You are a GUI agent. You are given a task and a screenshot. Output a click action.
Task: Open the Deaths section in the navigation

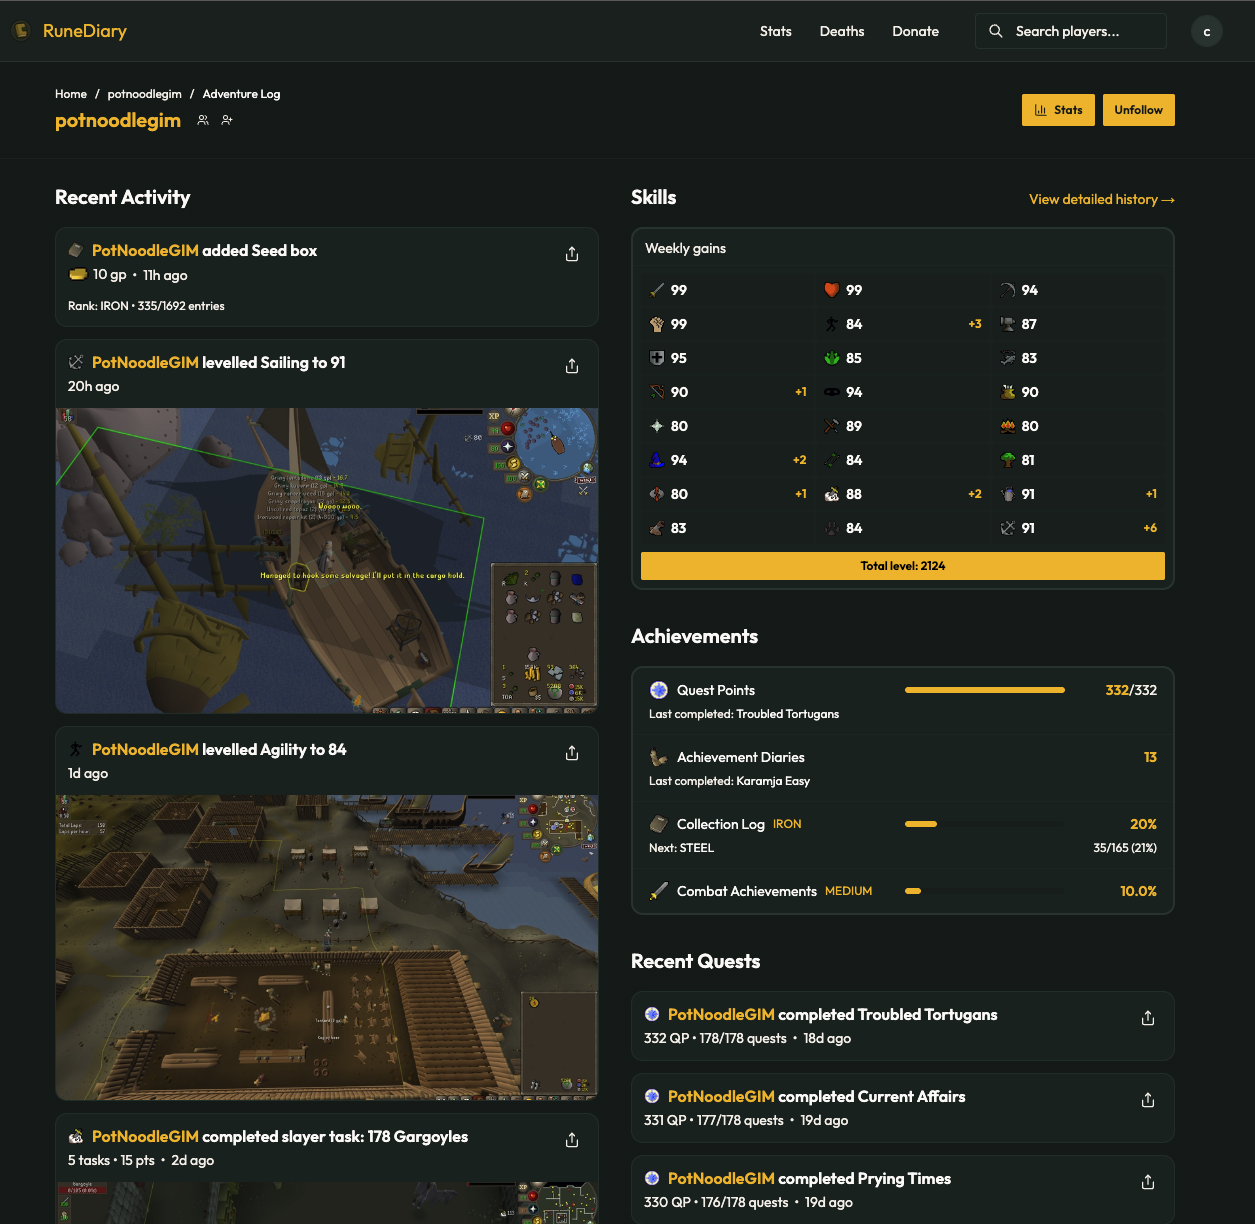point(841,31)
